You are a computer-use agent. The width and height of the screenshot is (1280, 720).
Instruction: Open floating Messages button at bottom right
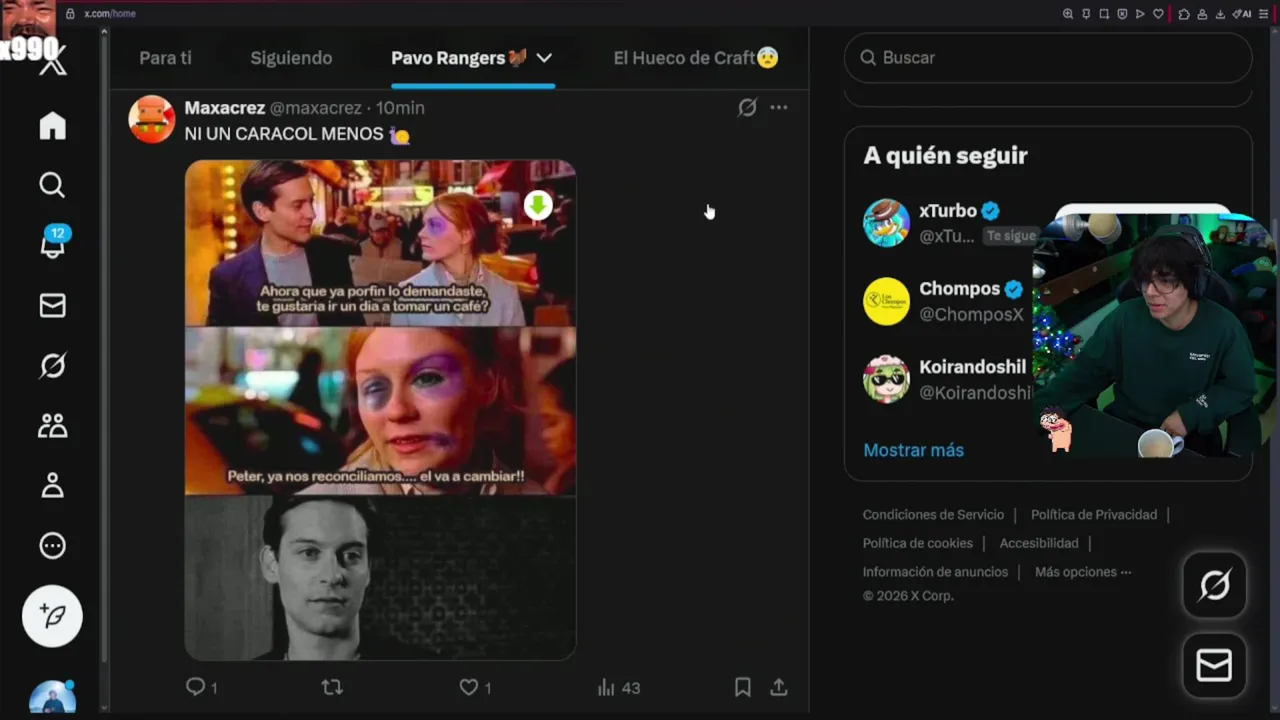pyautogui.click(x=1214, y=665)
